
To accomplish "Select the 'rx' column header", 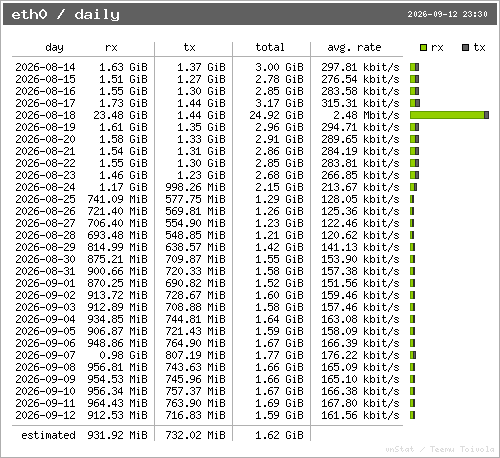I will (x=111, y=47).
